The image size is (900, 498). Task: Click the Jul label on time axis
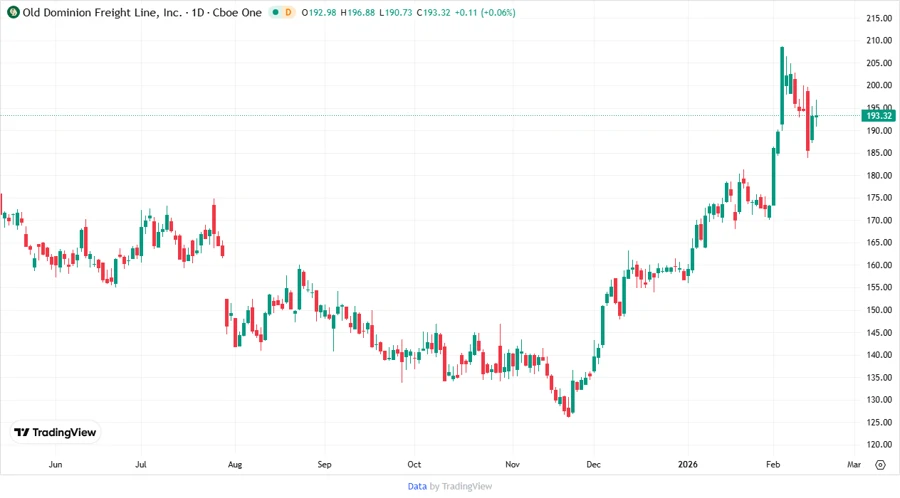pos(141,465)
